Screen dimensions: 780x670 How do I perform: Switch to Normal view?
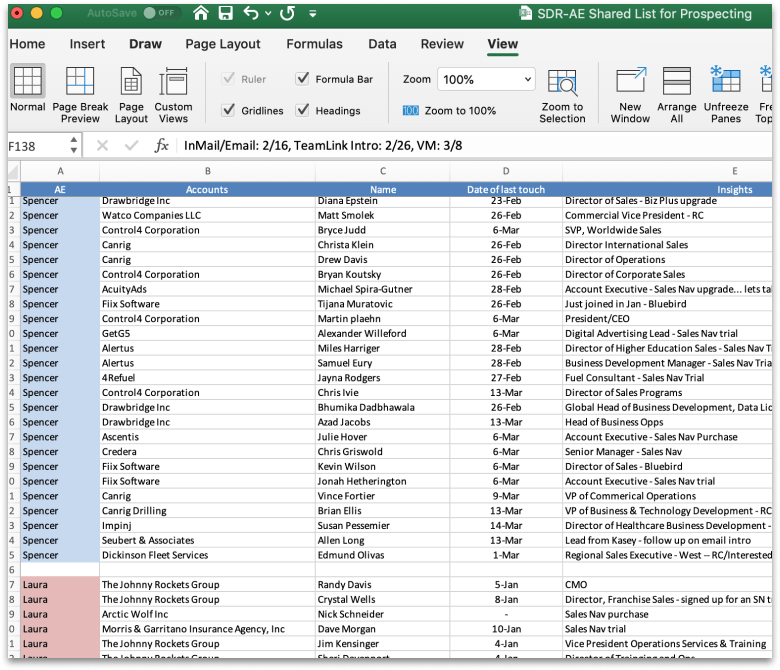click(27, 89)
